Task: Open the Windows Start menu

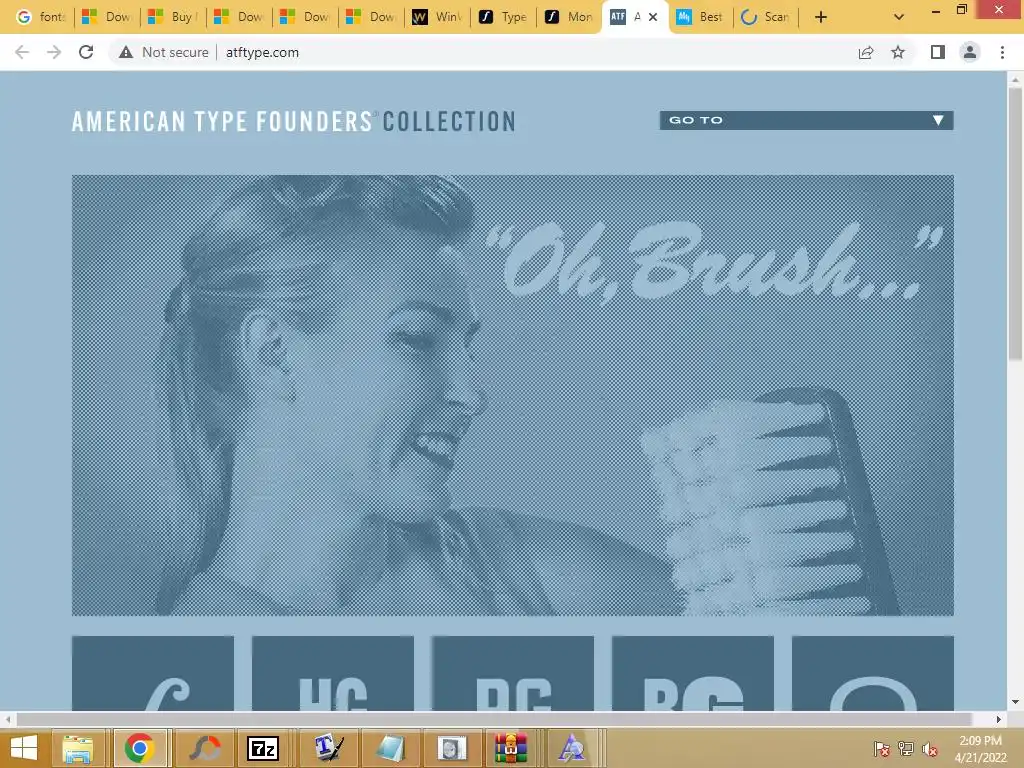Action: [24, 748]
